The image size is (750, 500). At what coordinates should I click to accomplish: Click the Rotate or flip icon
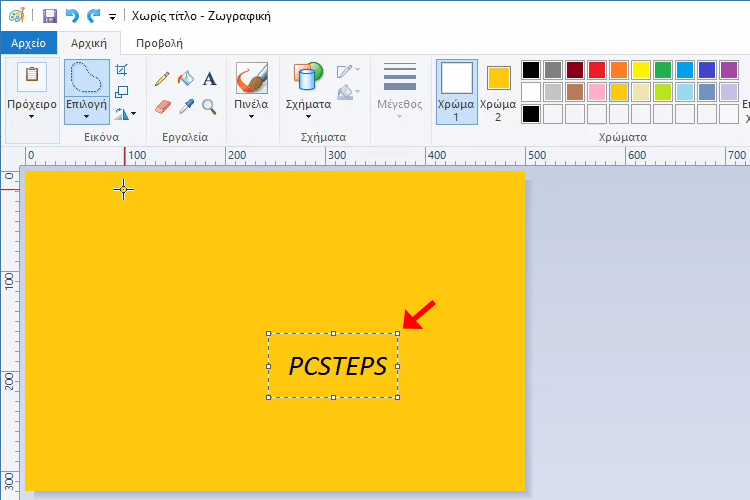pos(121,114)
